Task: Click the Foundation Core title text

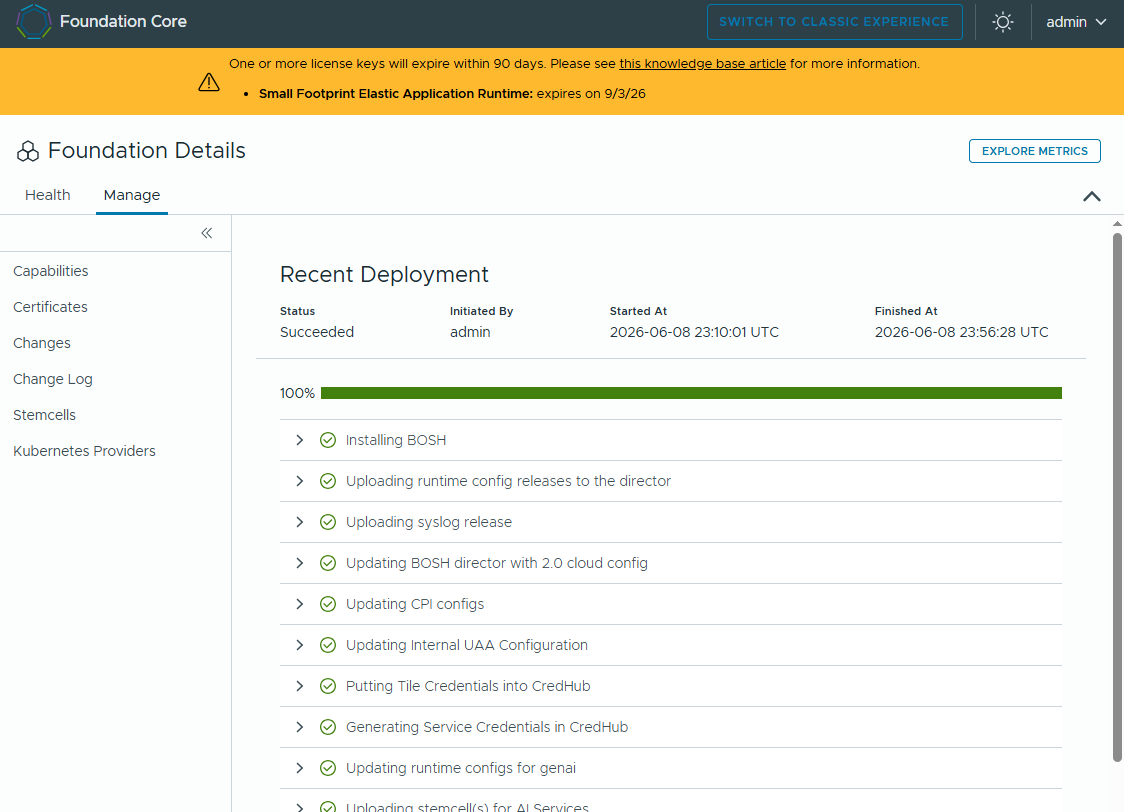Action: pyautogui.click(x=123, y=22)
